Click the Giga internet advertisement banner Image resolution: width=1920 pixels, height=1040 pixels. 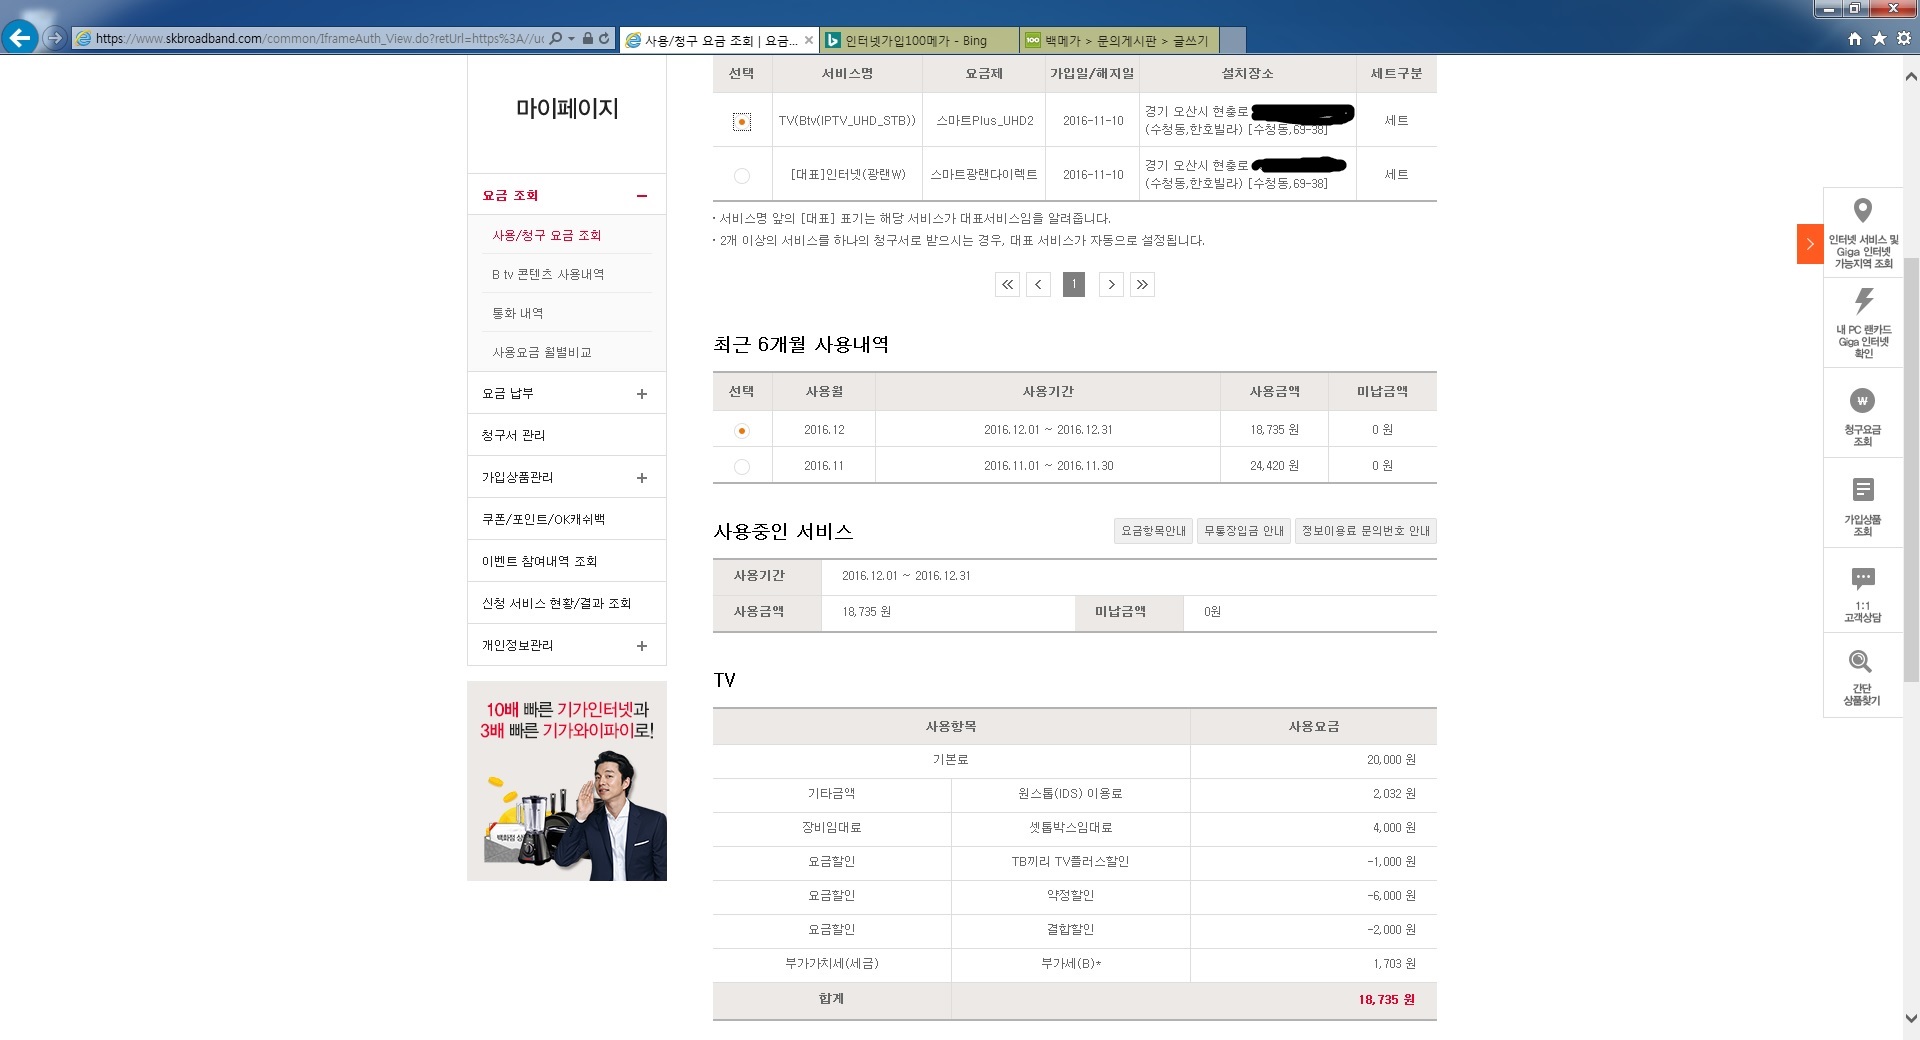tap(567, 781)
